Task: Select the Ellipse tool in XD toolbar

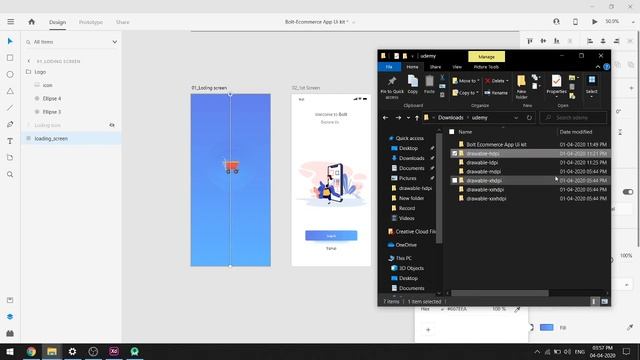Action: [10, 75]
